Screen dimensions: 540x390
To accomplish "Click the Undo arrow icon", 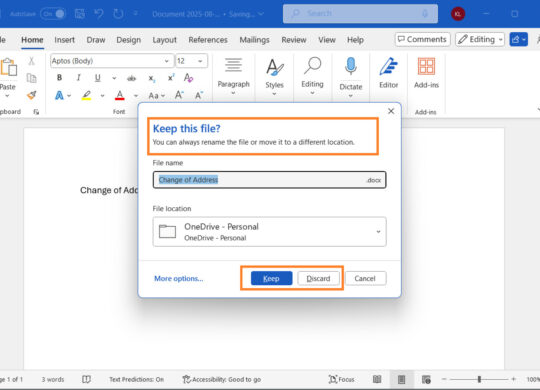I will 99,14.
